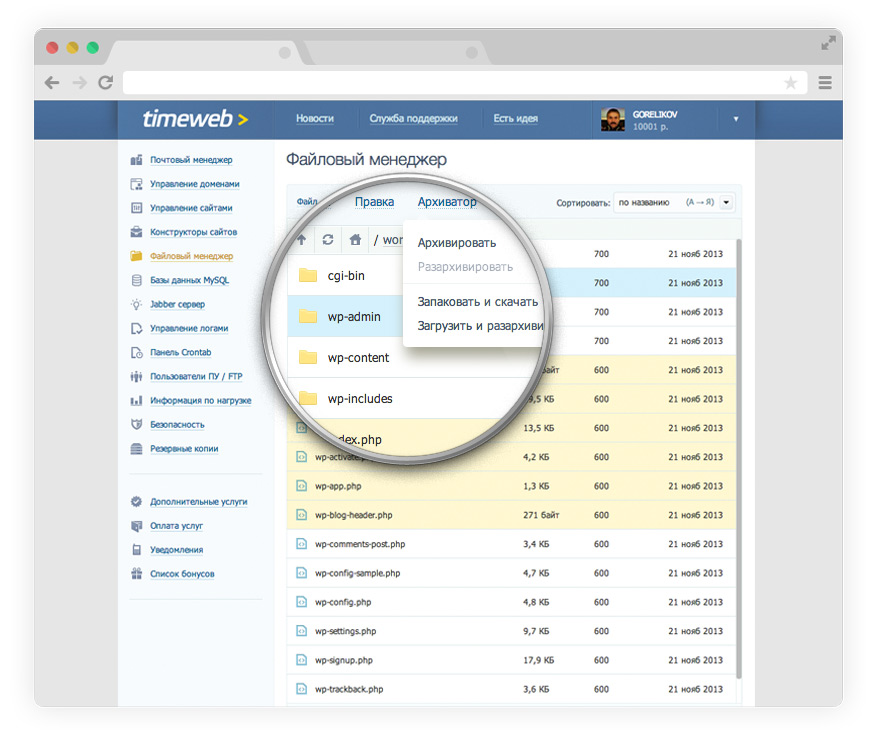Screen dimensions: 870x740
Task: Click the Базы данных MySQL icon
Action: point(136,280)
